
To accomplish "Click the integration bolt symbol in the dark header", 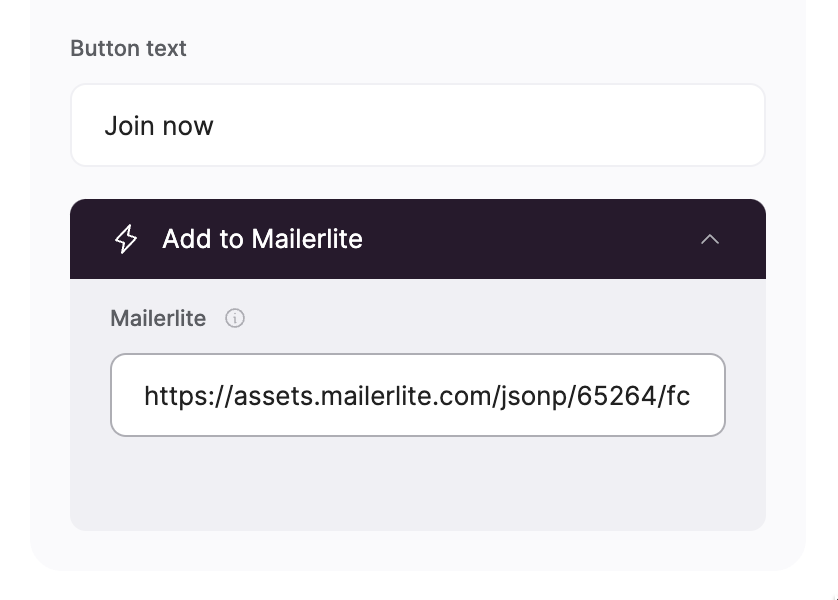I will click(x=124, y=239).
